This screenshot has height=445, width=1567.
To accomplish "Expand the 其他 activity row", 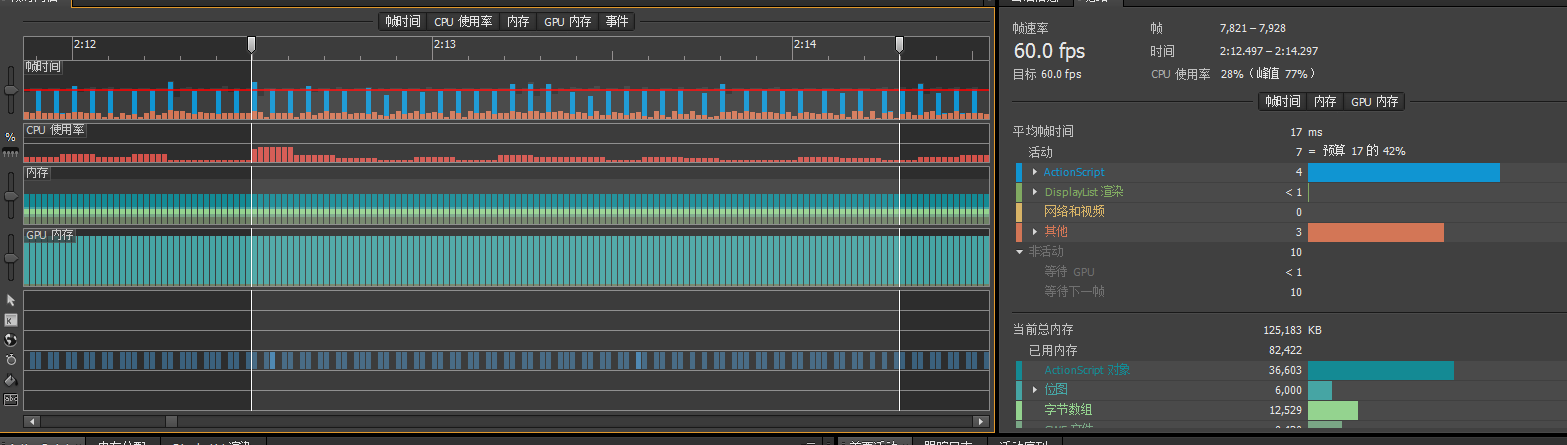I will (1035, 232).
